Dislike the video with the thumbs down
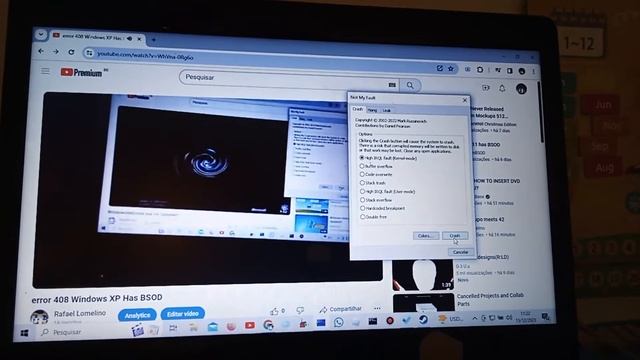 click(x=300, y=310)
